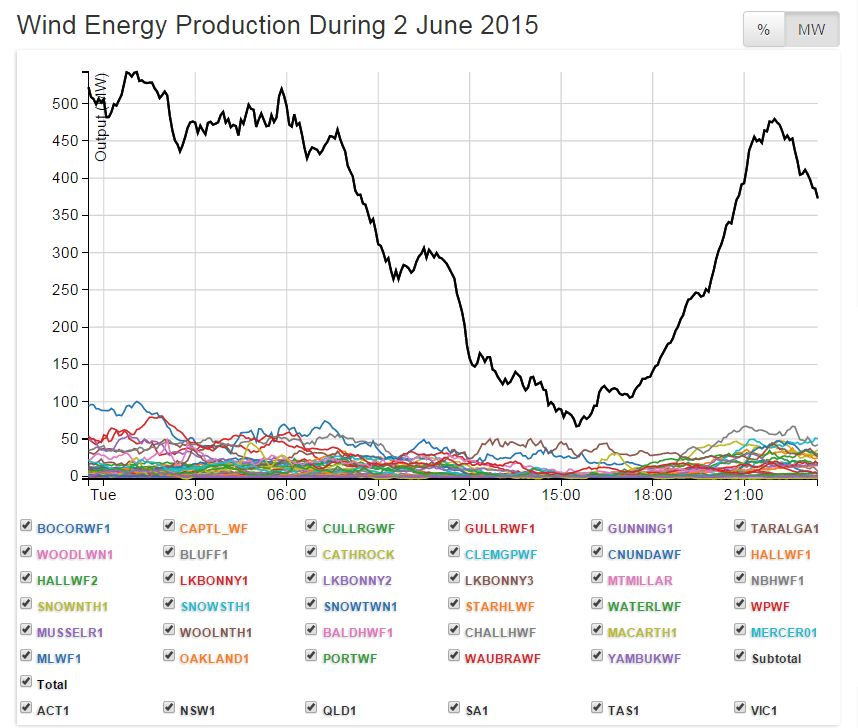The width and height of the screenshot is (858, 728).
Task: Switch chart units to percent (%)
Action: (763, 30)
